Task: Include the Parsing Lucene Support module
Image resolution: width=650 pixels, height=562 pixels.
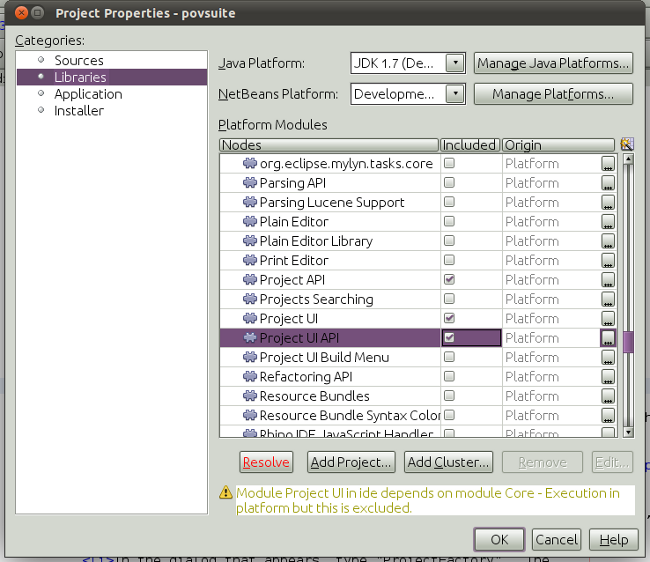Action: (449, 202)
